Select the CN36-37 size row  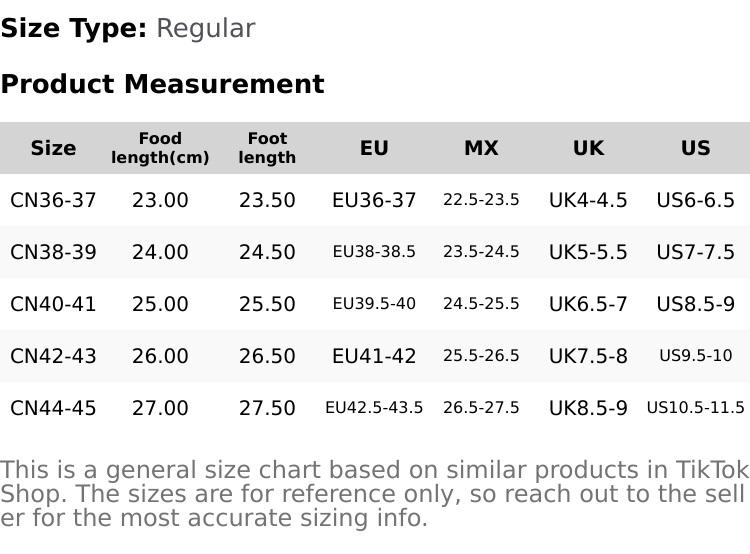[x=53, y=200]
